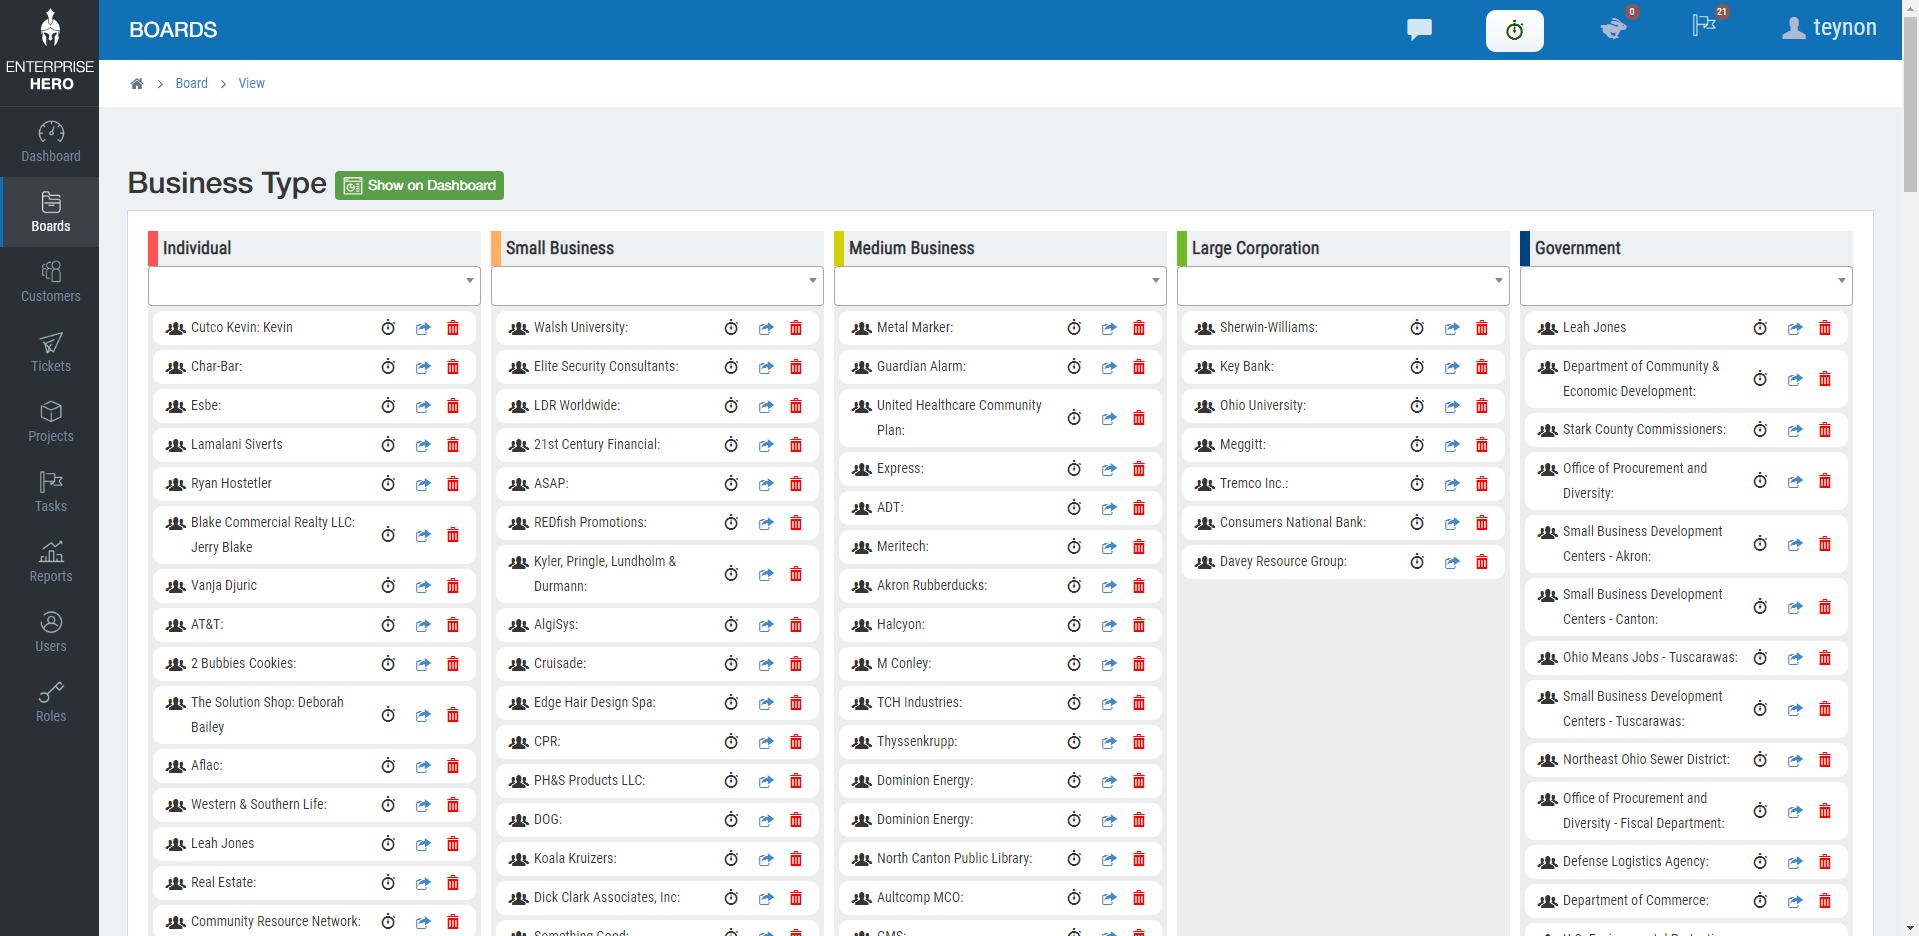
Task: Open Users in sidebar
Action: [x=50, y=632]
